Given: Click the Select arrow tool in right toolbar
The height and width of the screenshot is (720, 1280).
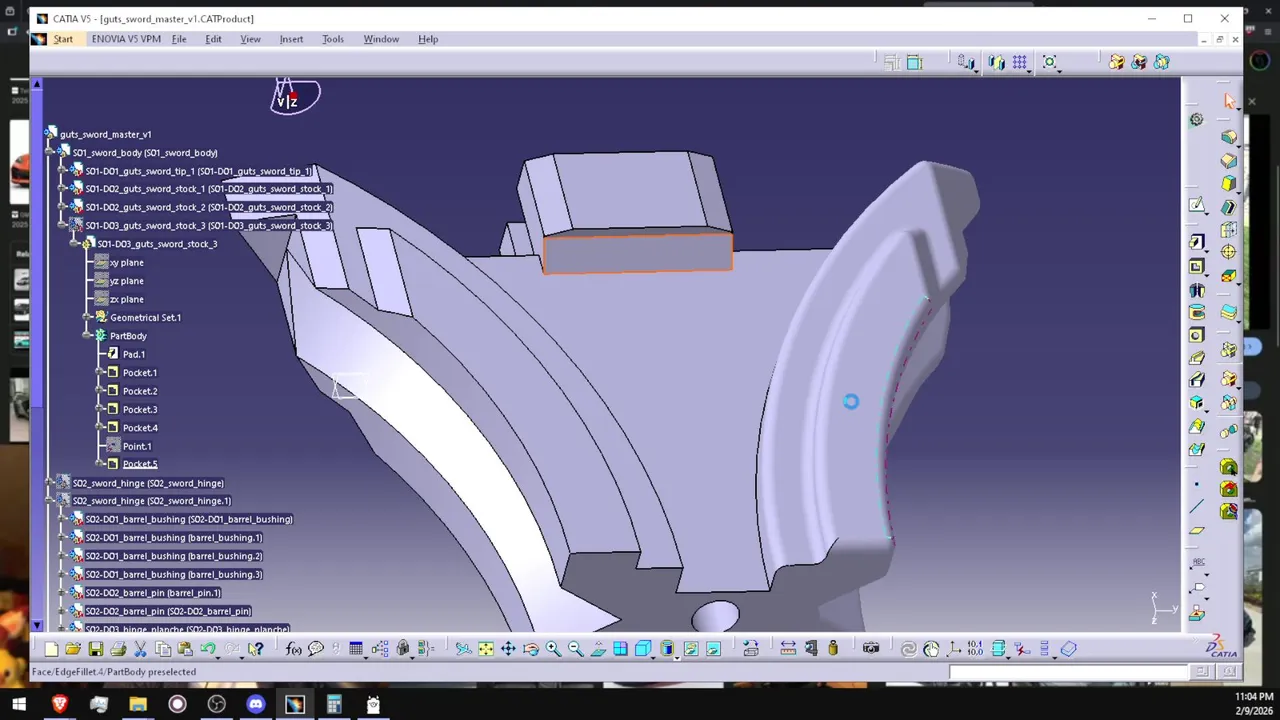Looking at the screenshot, I should coord(1229,101).
